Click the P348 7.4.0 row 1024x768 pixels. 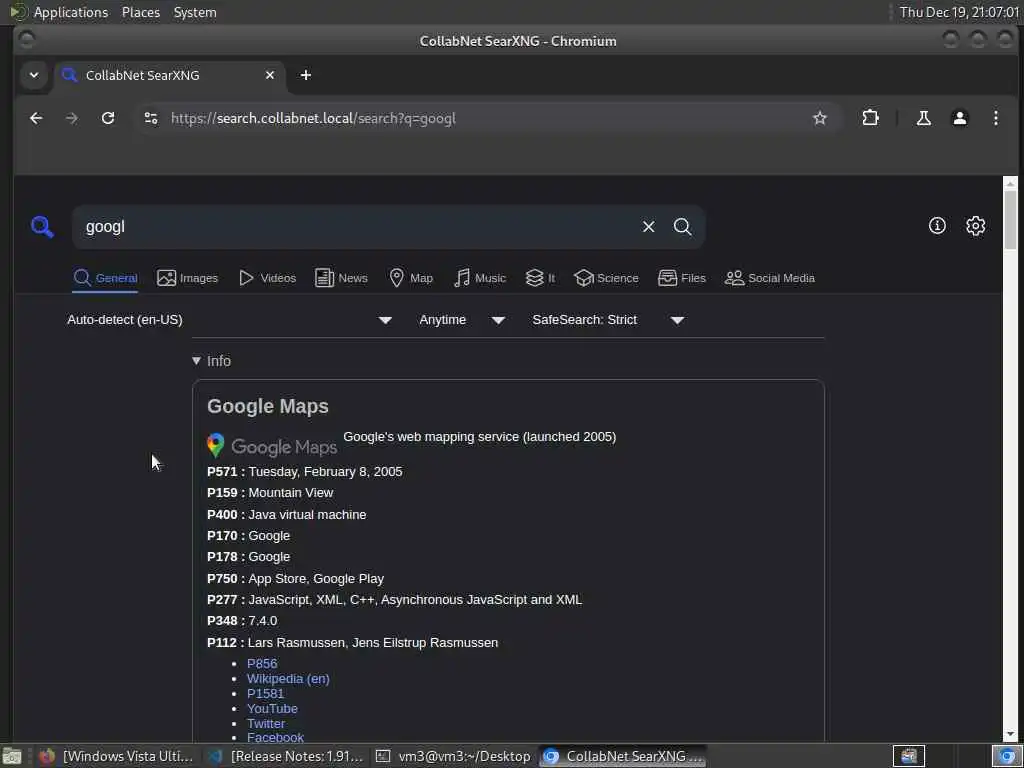tap(242, 620)
